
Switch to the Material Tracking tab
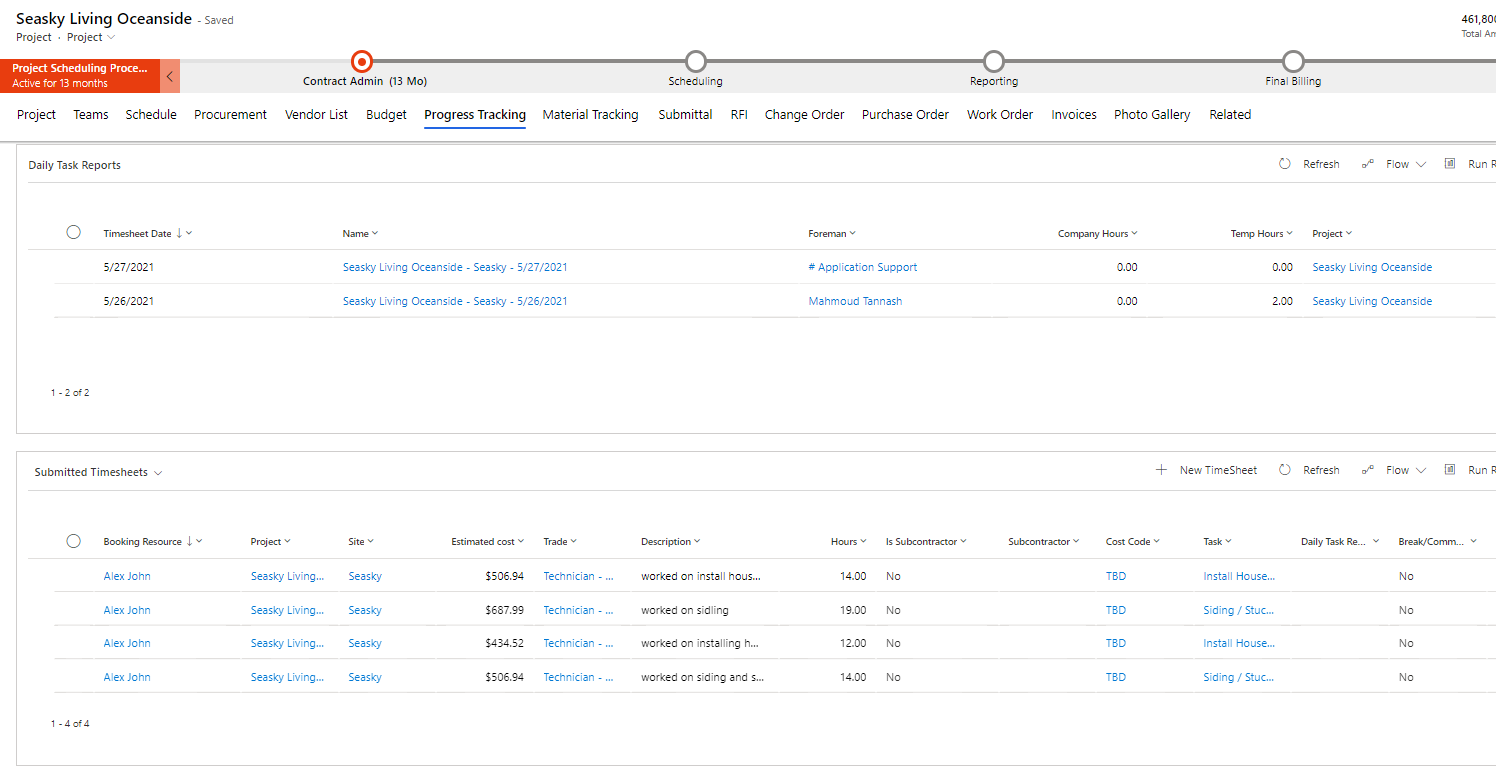pos(590,115)
